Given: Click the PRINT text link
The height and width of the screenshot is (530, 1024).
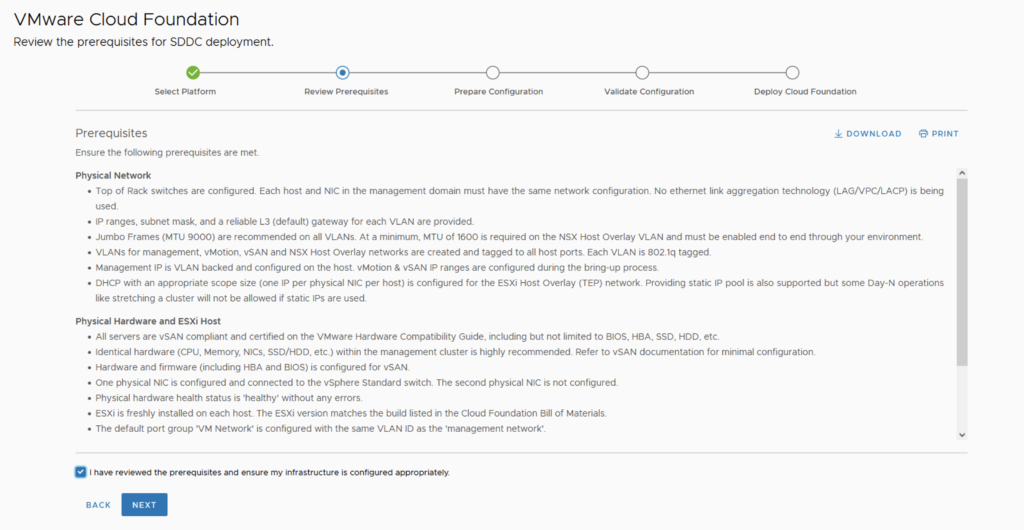Looking at the screenshot, I should click(945, 134).
